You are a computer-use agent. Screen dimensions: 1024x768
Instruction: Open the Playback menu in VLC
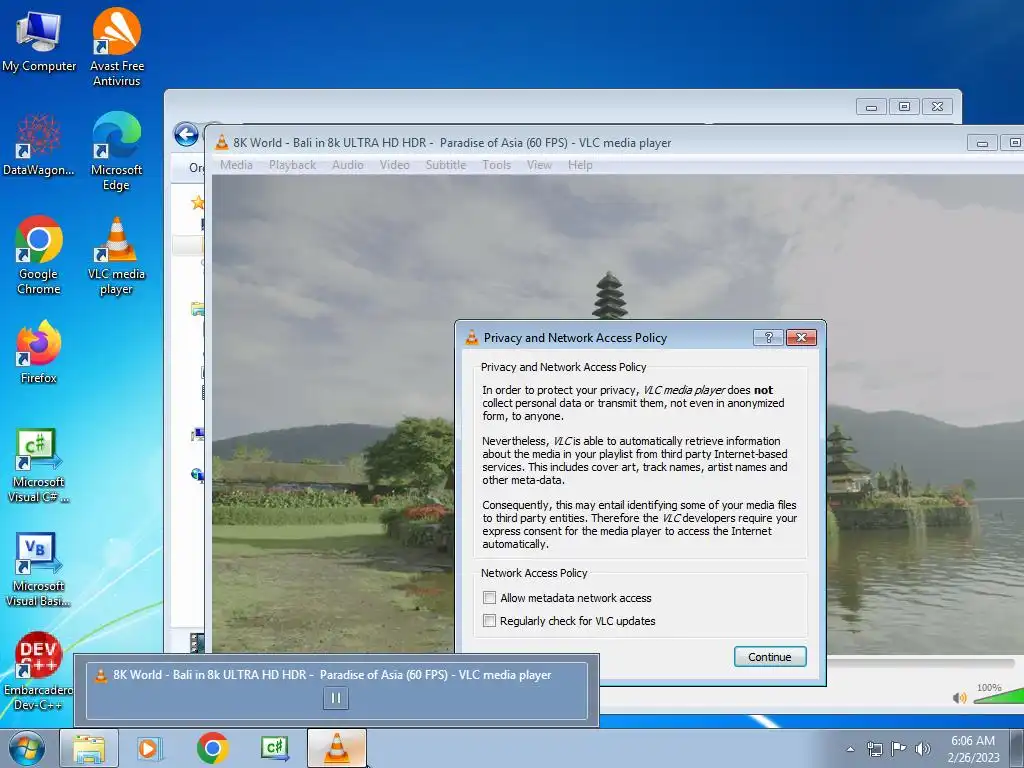[x=293, y=165]
